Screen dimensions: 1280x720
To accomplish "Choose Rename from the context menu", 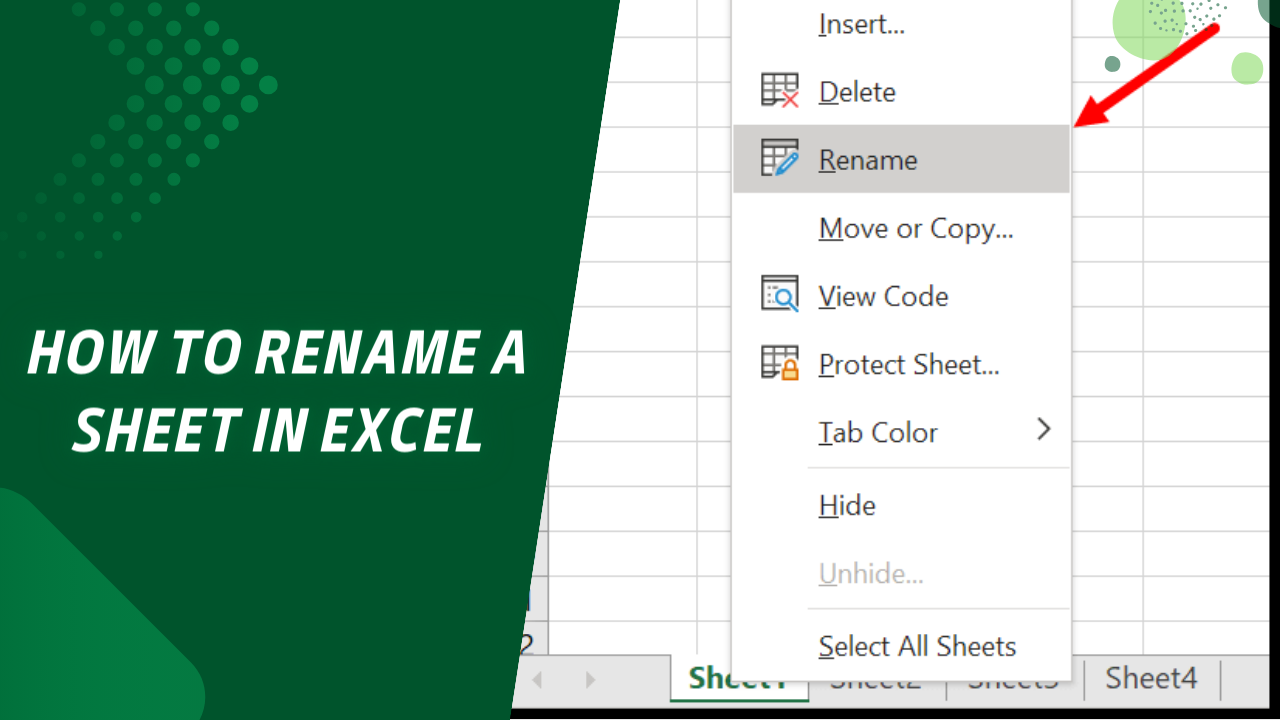I will coord(867,159).
